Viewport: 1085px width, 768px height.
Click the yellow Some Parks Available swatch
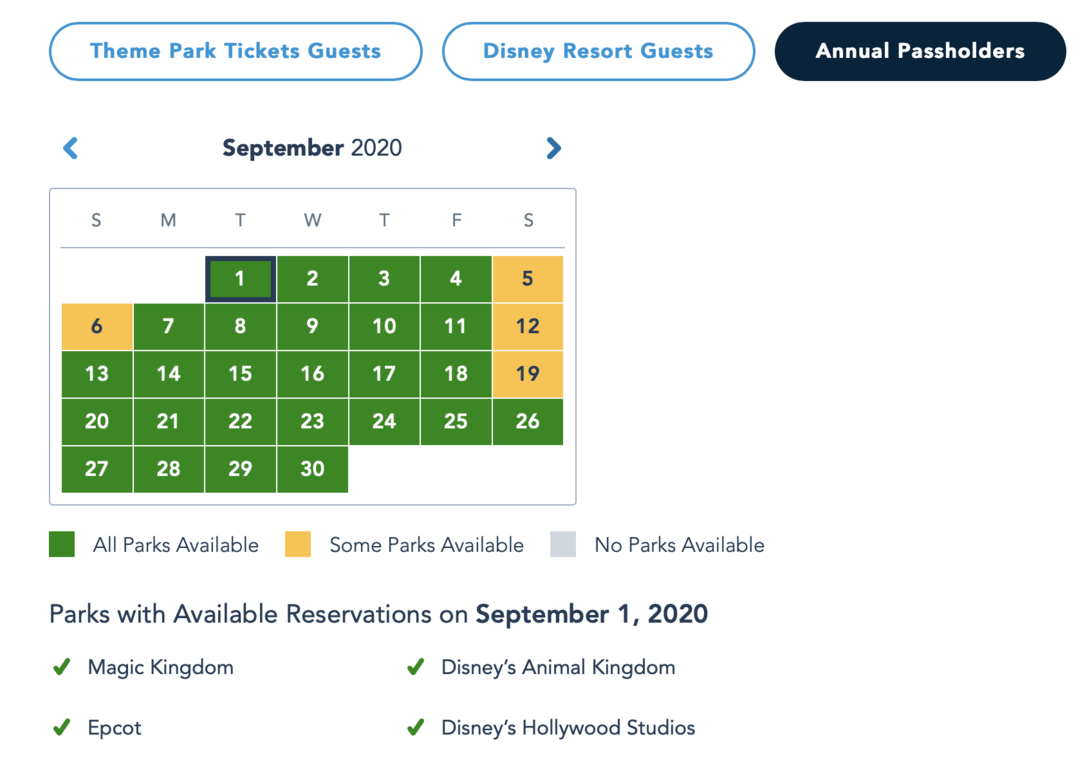(x=298, y=545)
